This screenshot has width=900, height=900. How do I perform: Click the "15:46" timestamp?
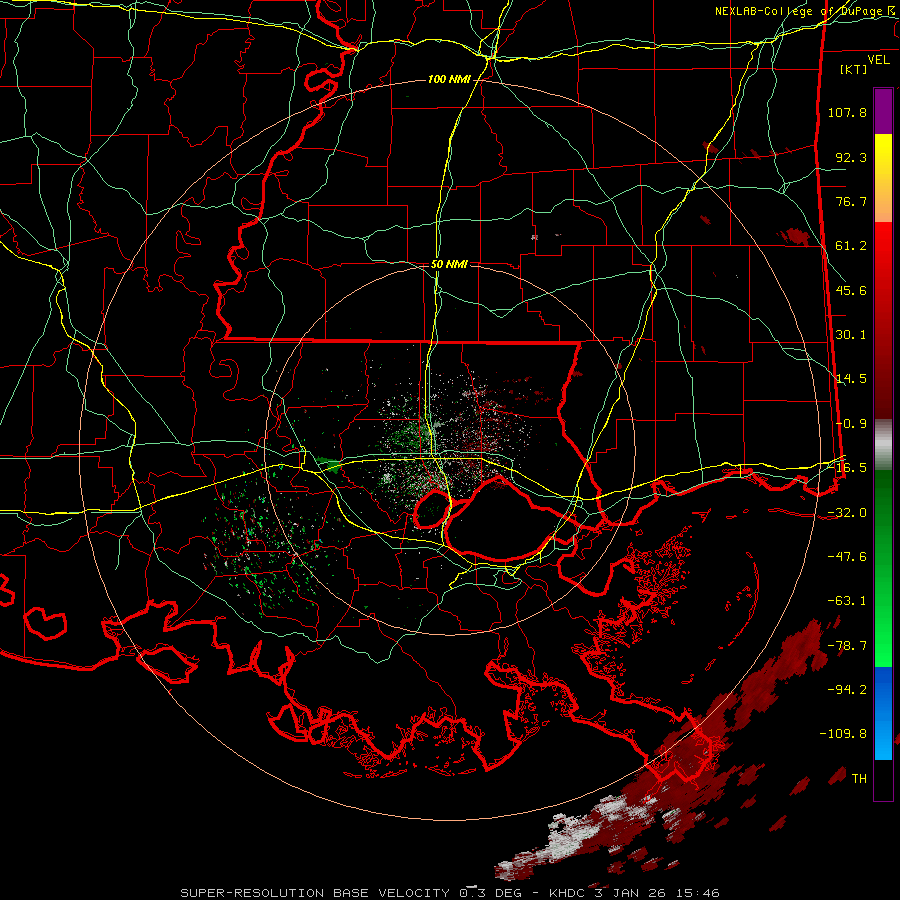(x=699, y=893)
